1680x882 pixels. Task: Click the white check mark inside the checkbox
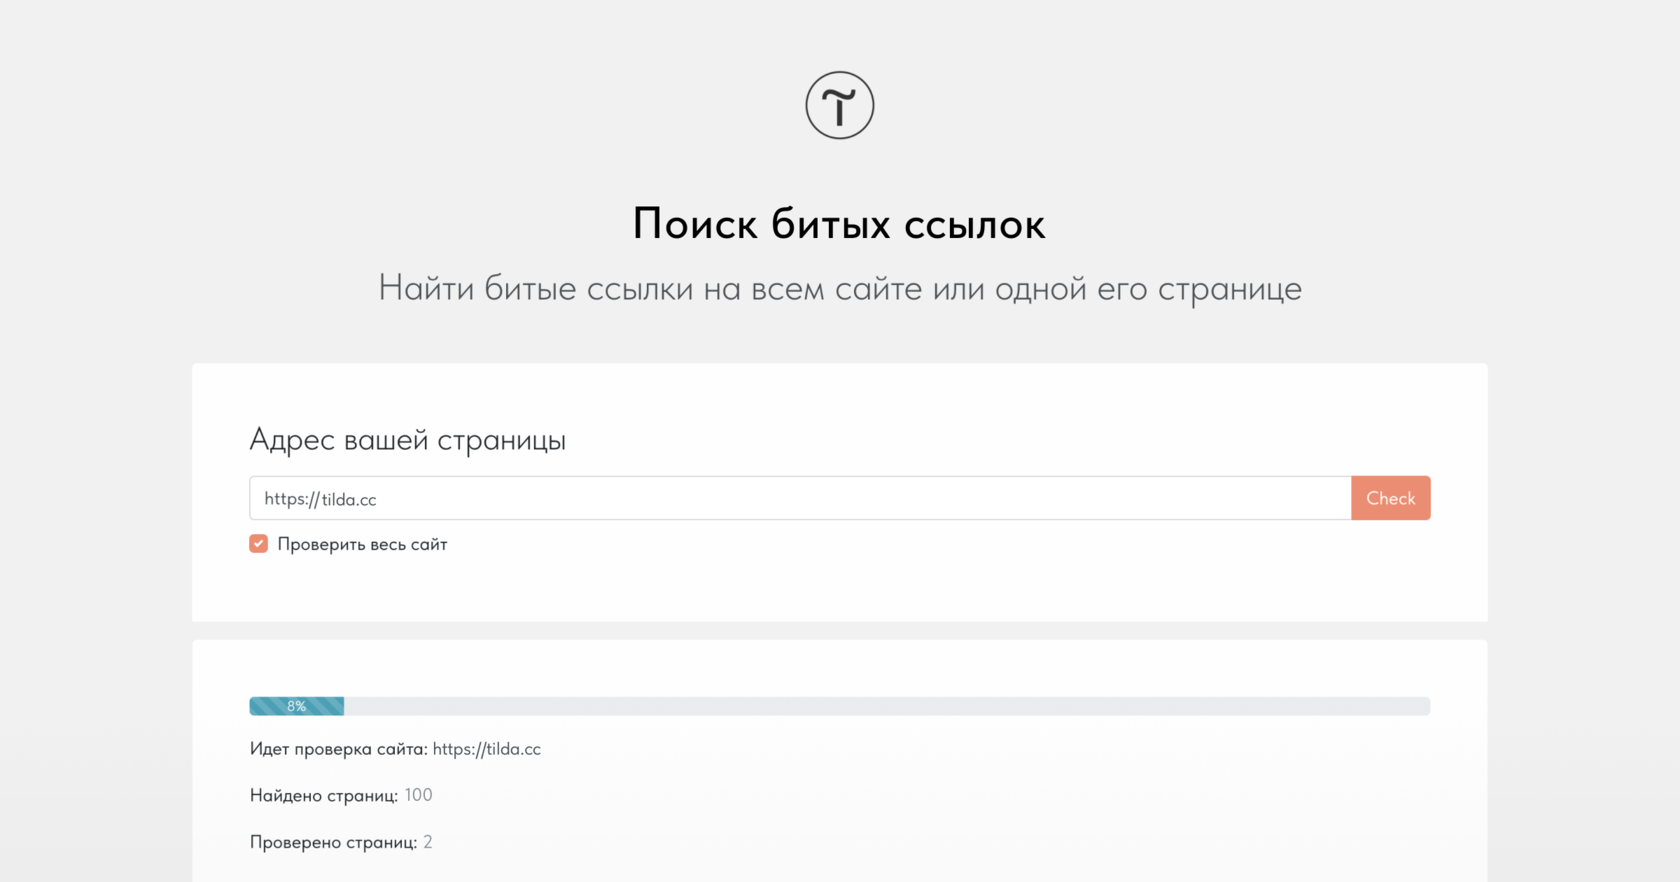pyautogui.click(x=259, y=544)
